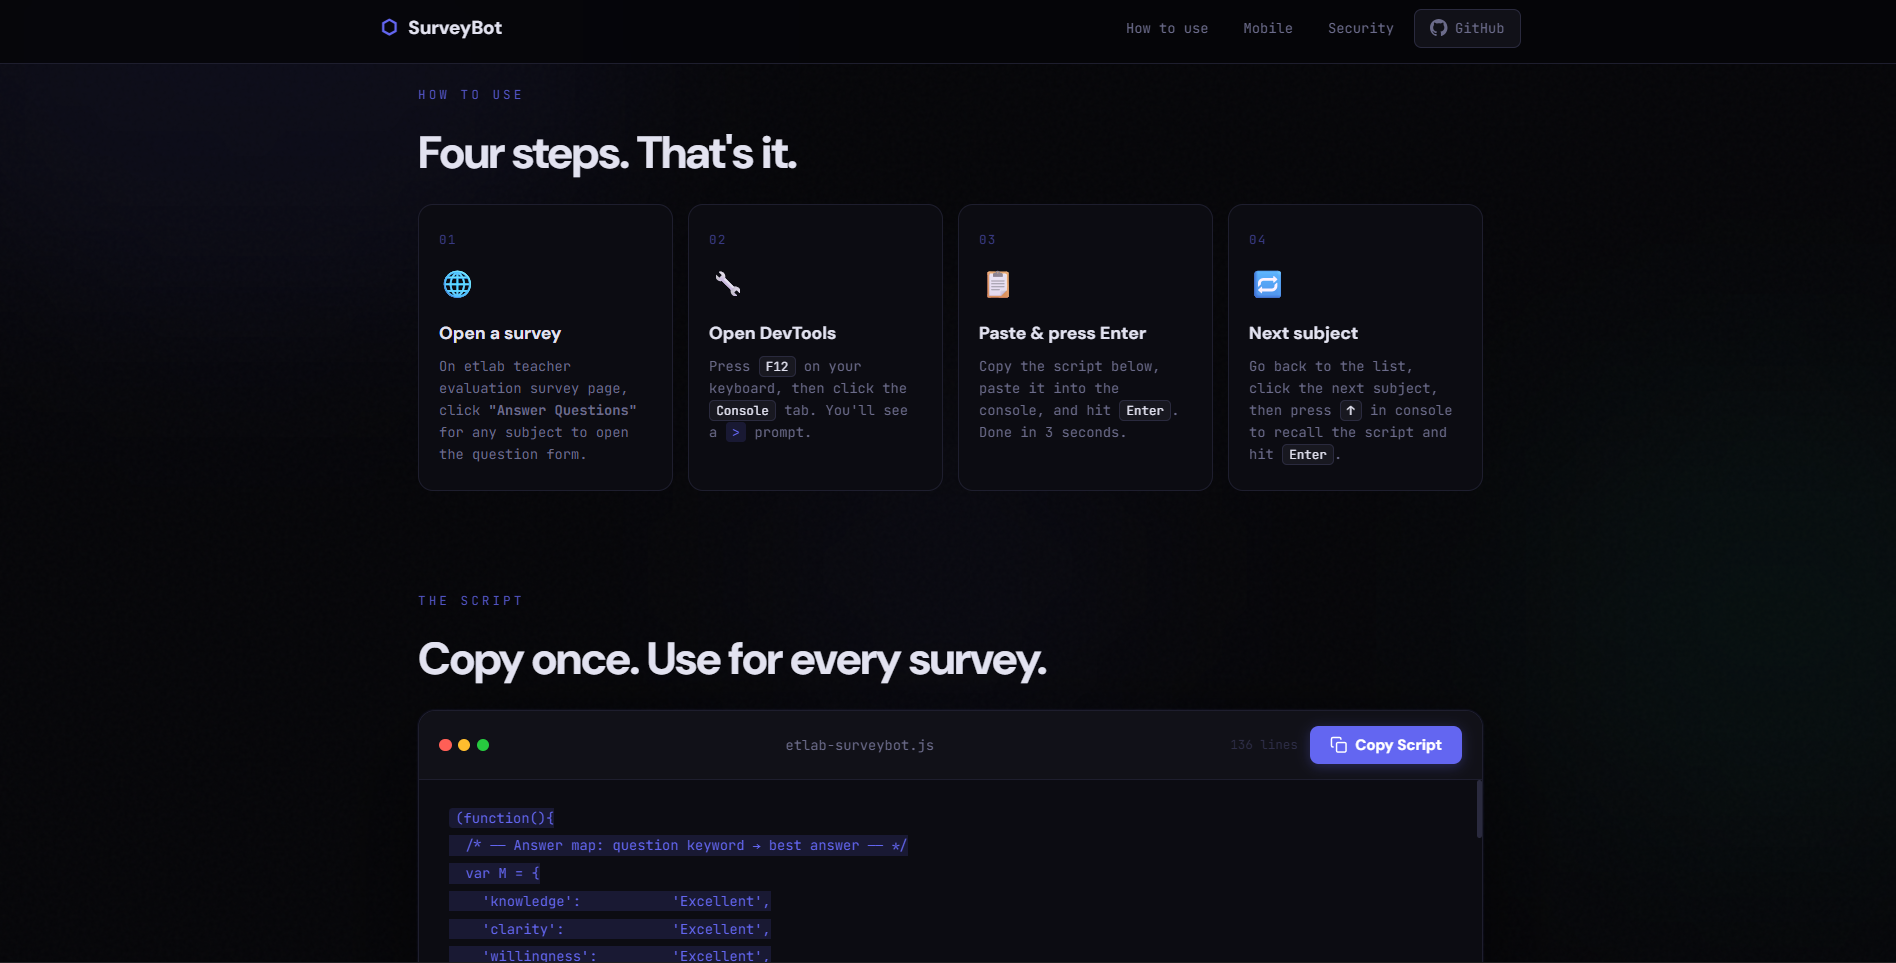This screenshot has width=1896, height=963.
Task: Open the Security section from the navbar
Action: (x=1360, y=28)
